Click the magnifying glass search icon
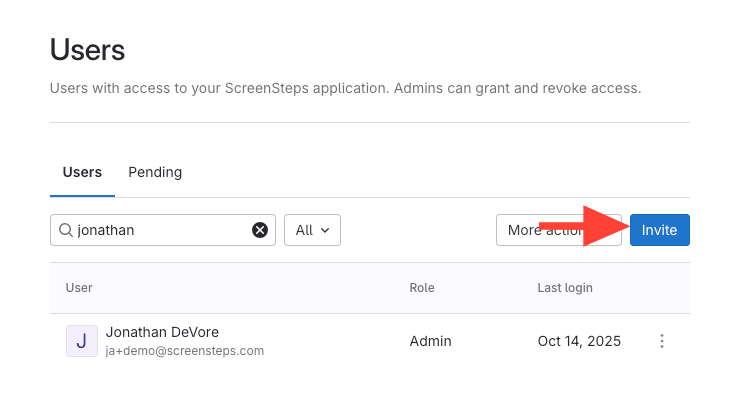 coord(66,230)
